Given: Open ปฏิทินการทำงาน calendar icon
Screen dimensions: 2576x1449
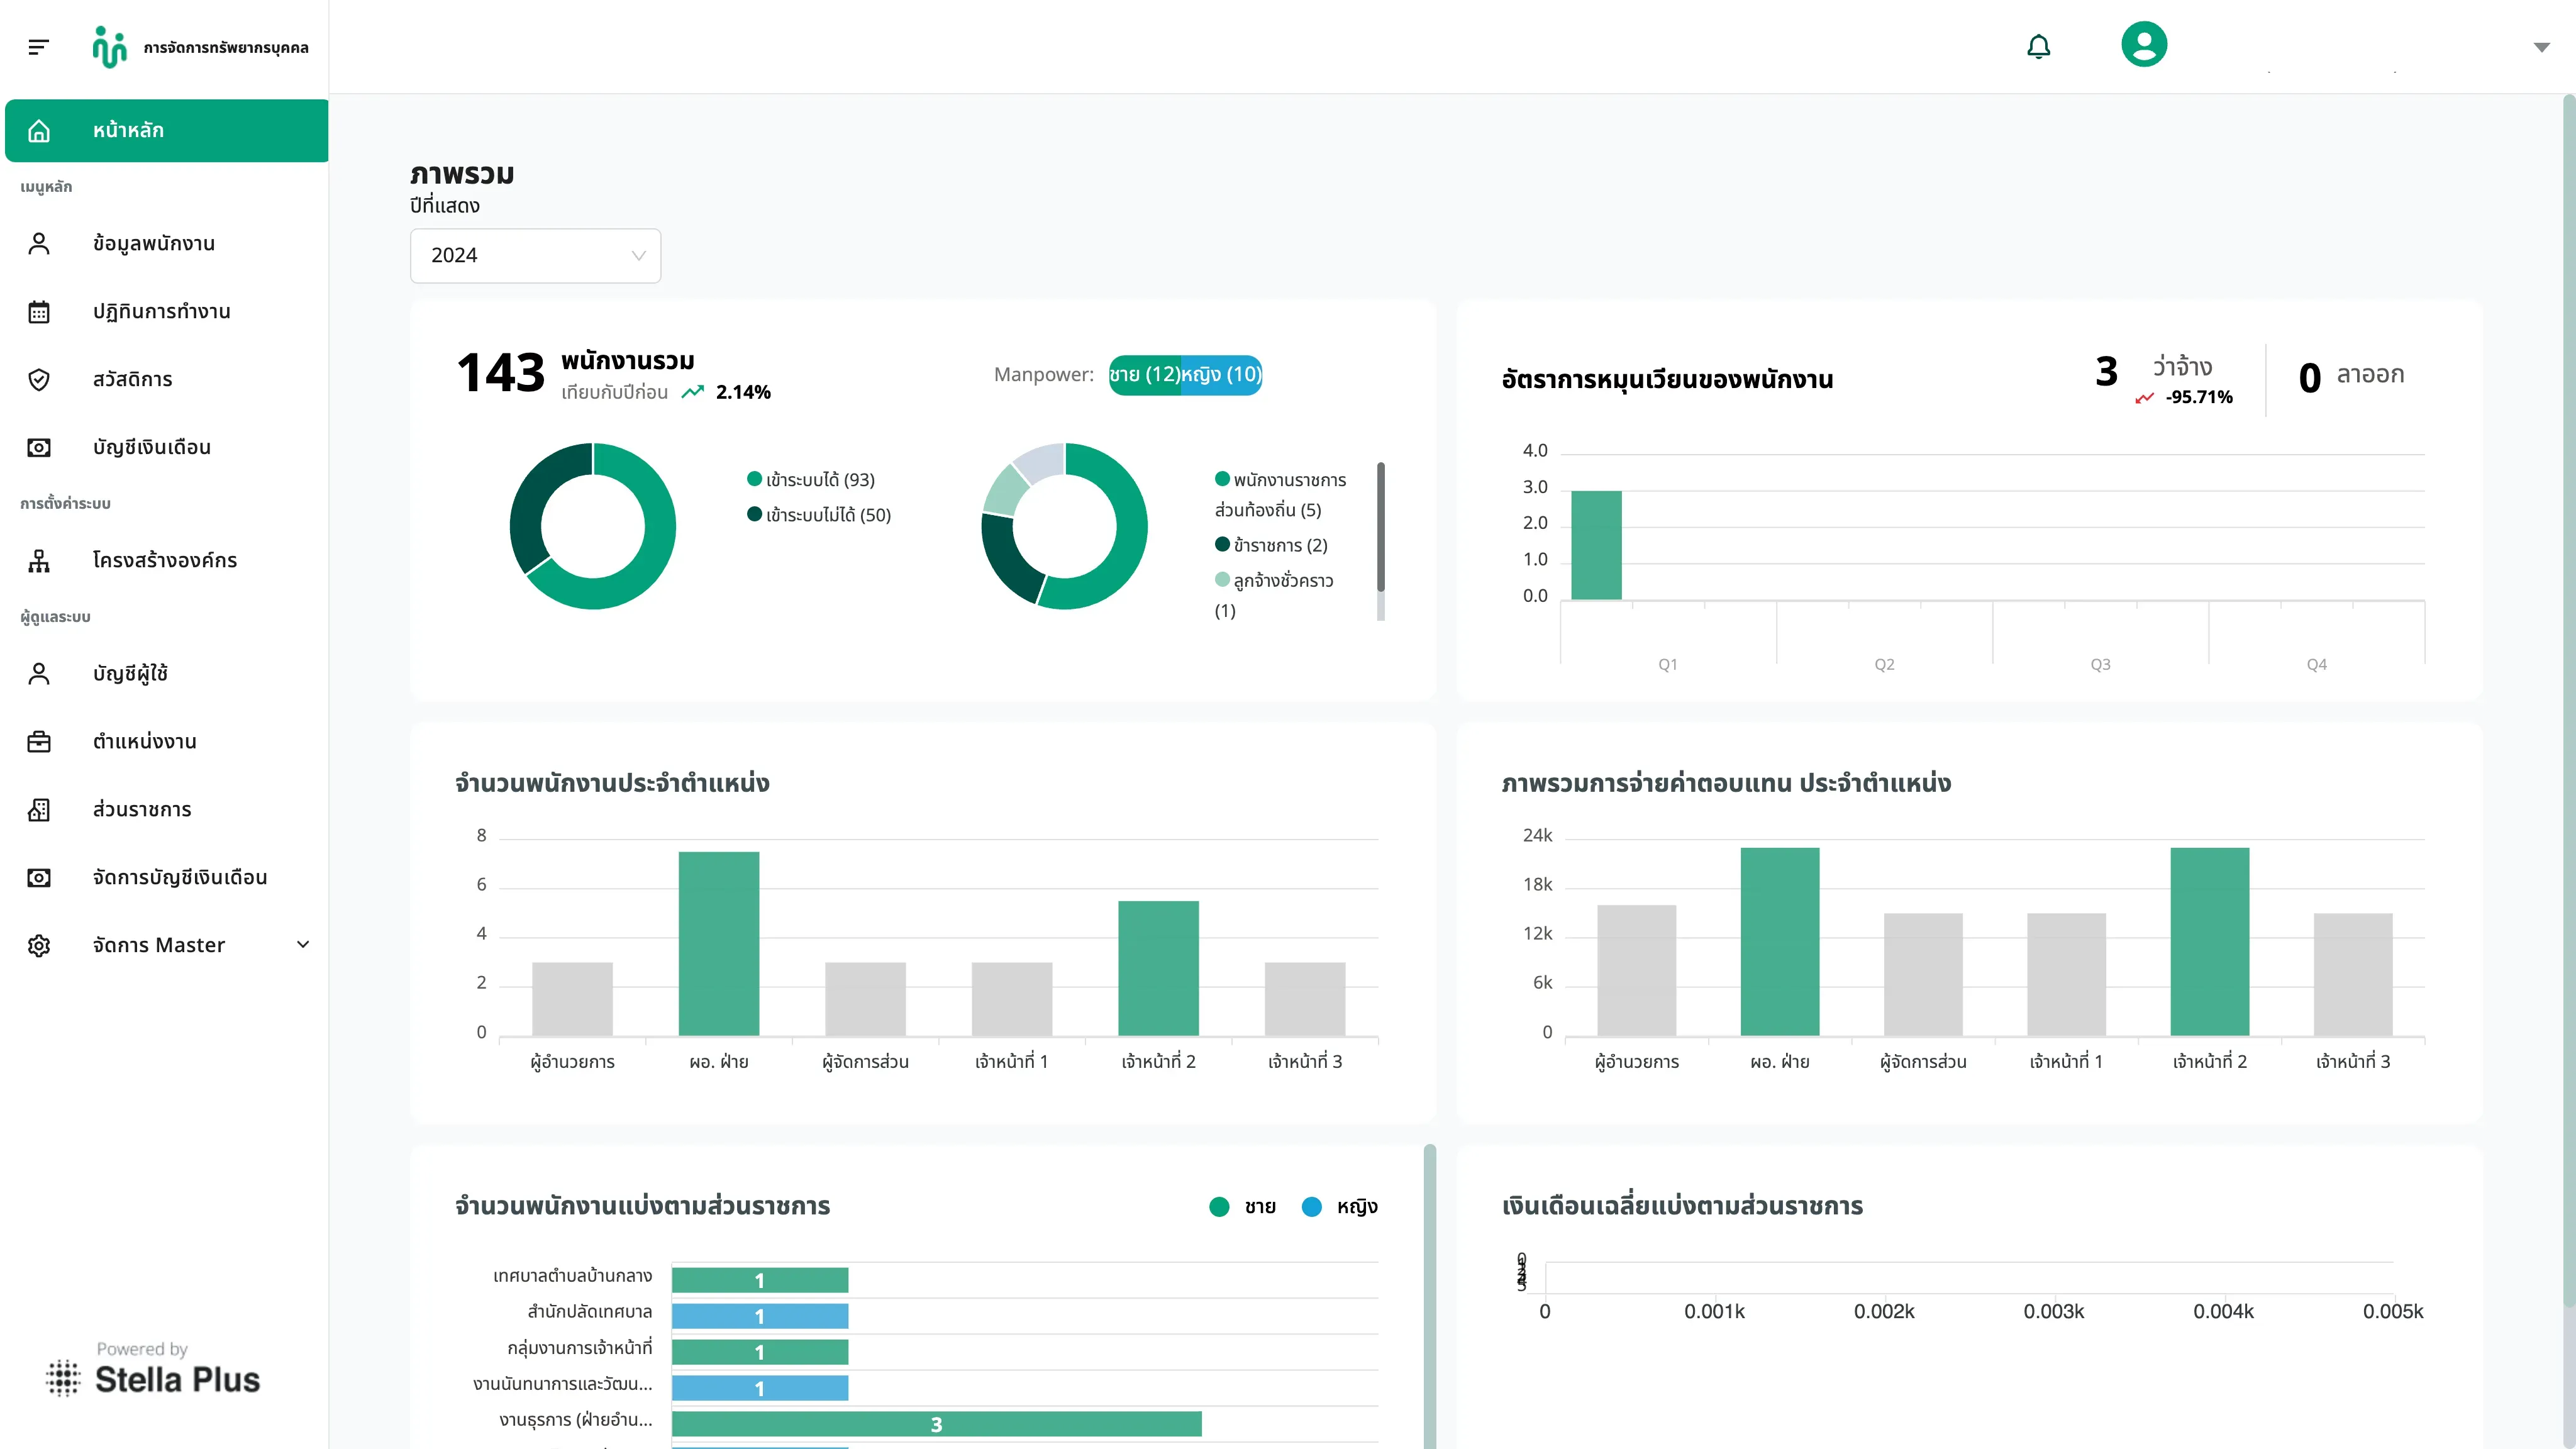Looking at the screenshot, I should [x=39, y=312].
